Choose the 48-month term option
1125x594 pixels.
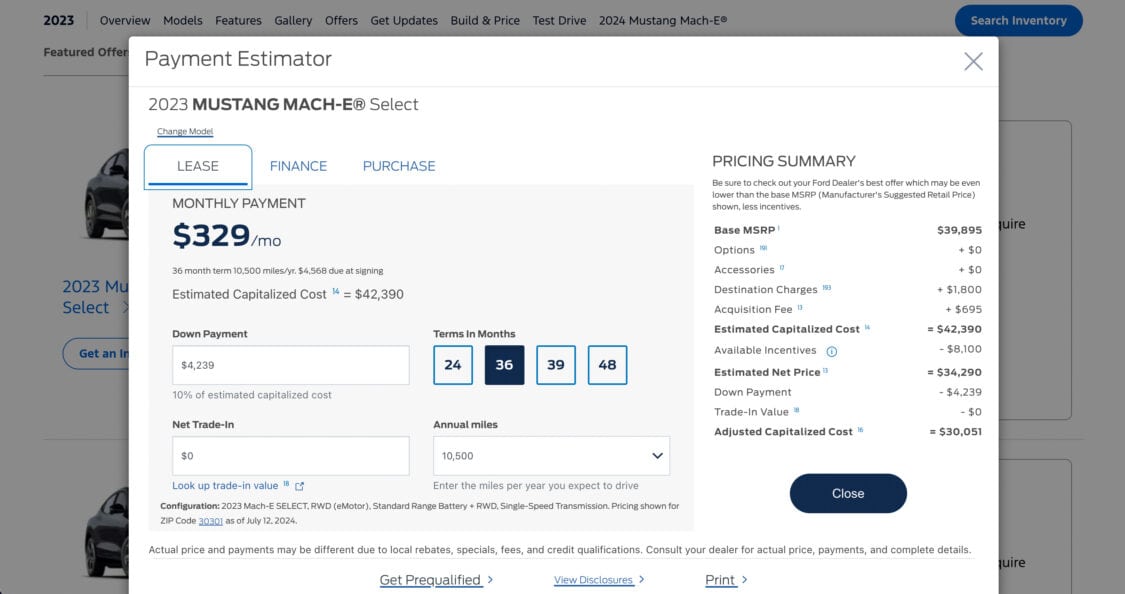click(607, 365)
